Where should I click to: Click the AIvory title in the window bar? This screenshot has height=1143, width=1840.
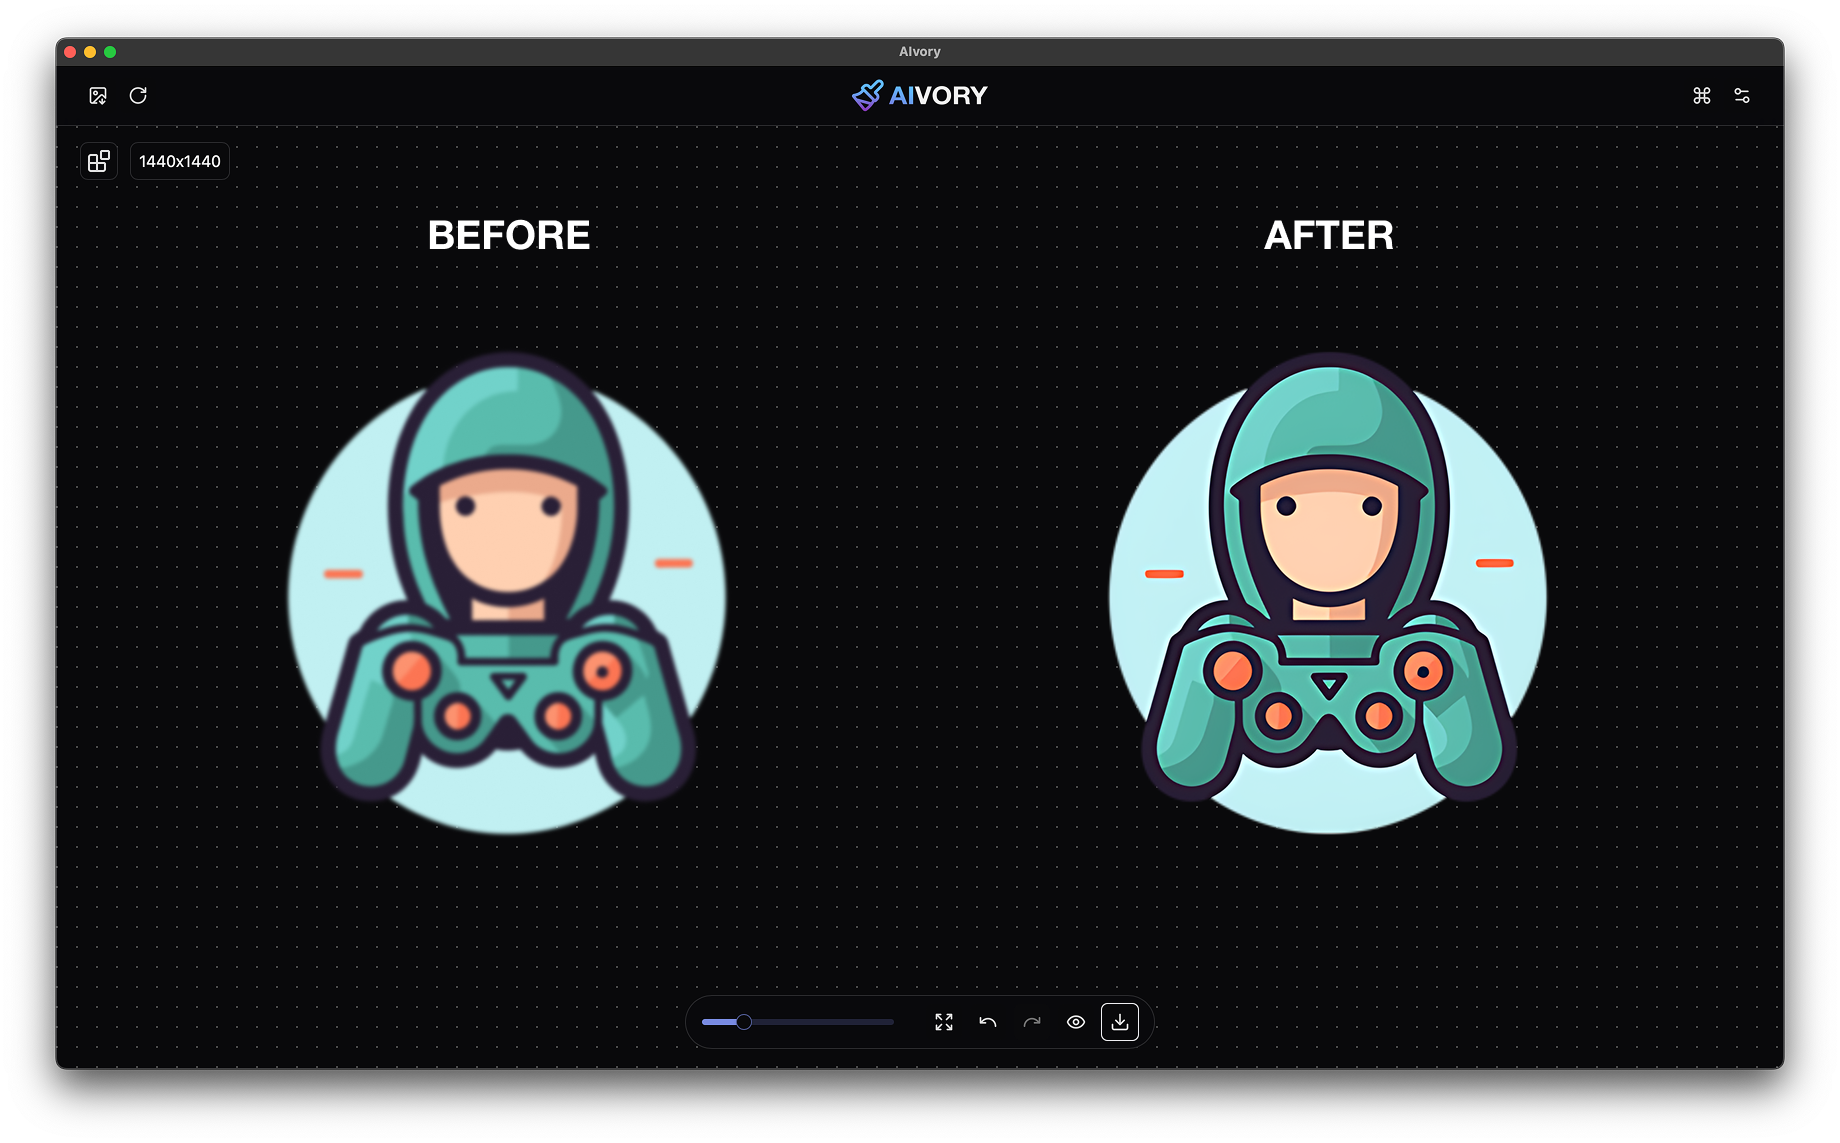point(919,51)
